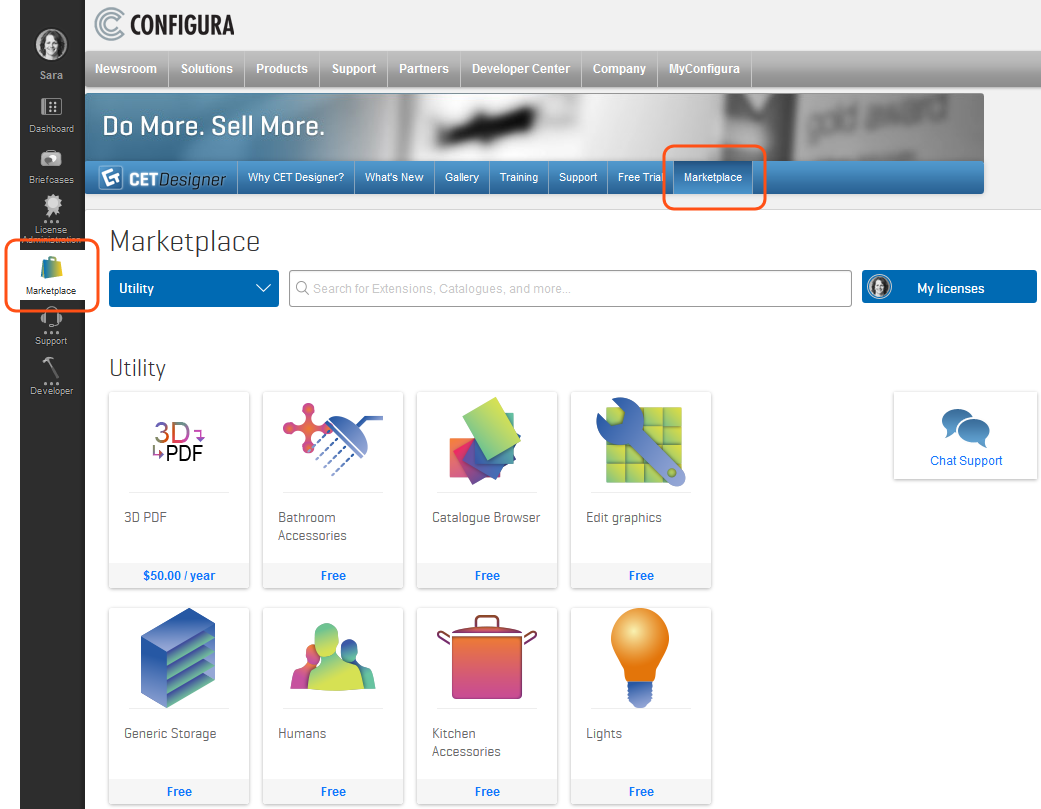The image size is (1041, 809).
Task: Click the Generic Storage shelf icon
Action: tap(178, 658)
